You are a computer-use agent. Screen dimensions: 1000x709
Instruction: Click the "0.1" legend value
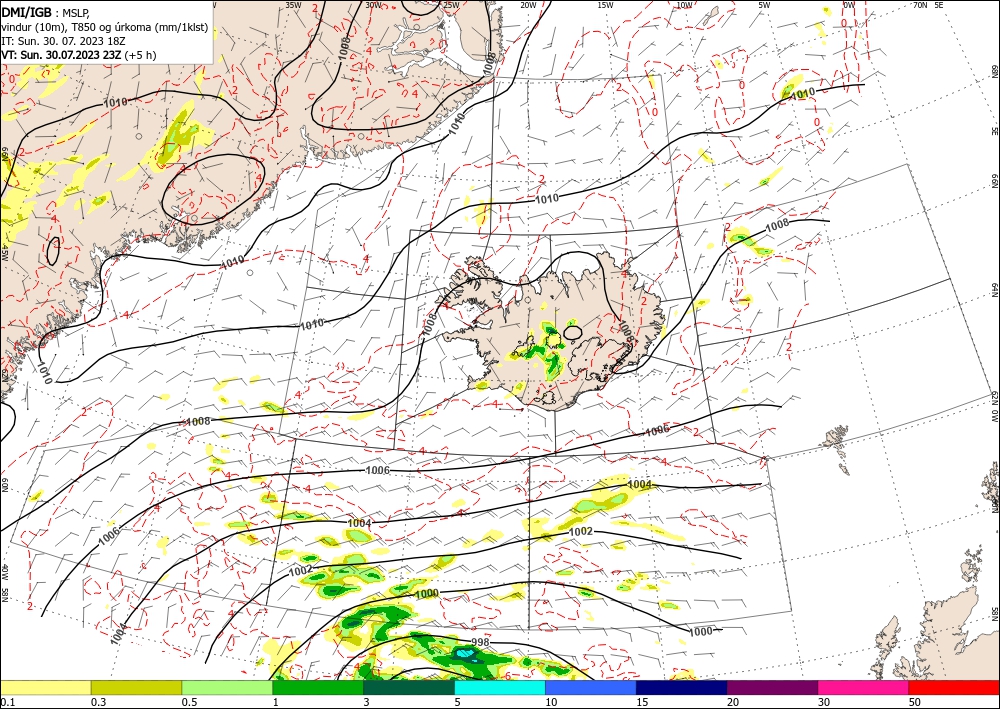6,702
